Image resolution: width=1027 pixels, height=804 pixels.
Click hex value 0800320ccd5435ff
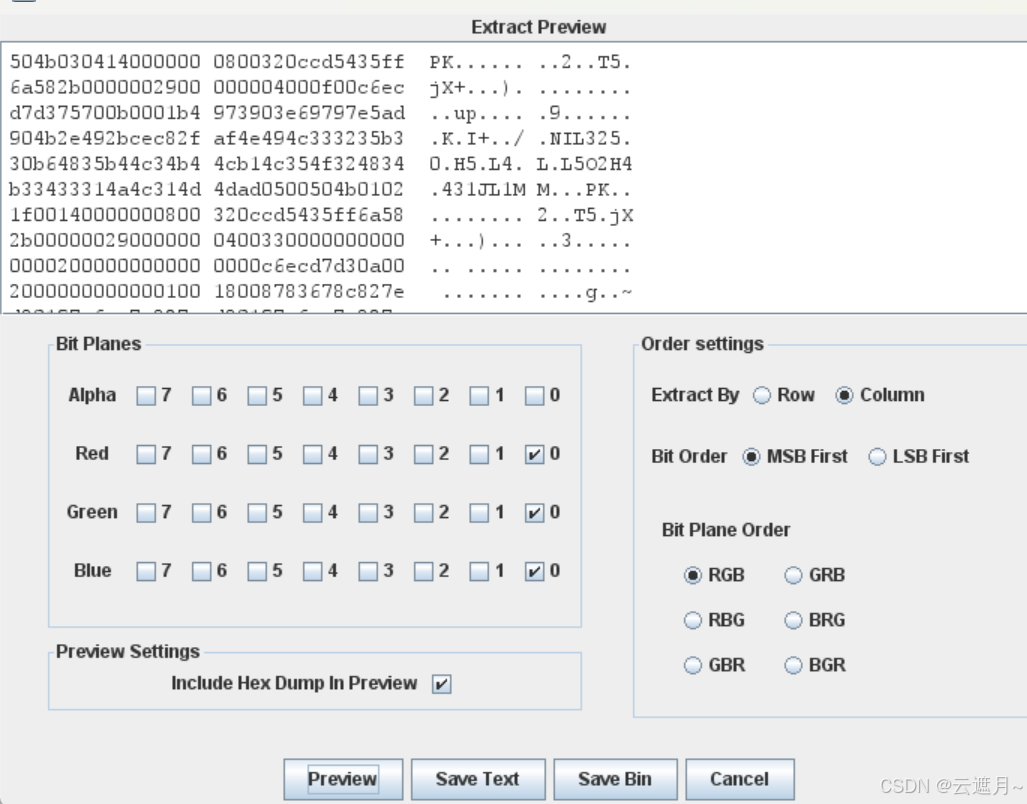308,62
